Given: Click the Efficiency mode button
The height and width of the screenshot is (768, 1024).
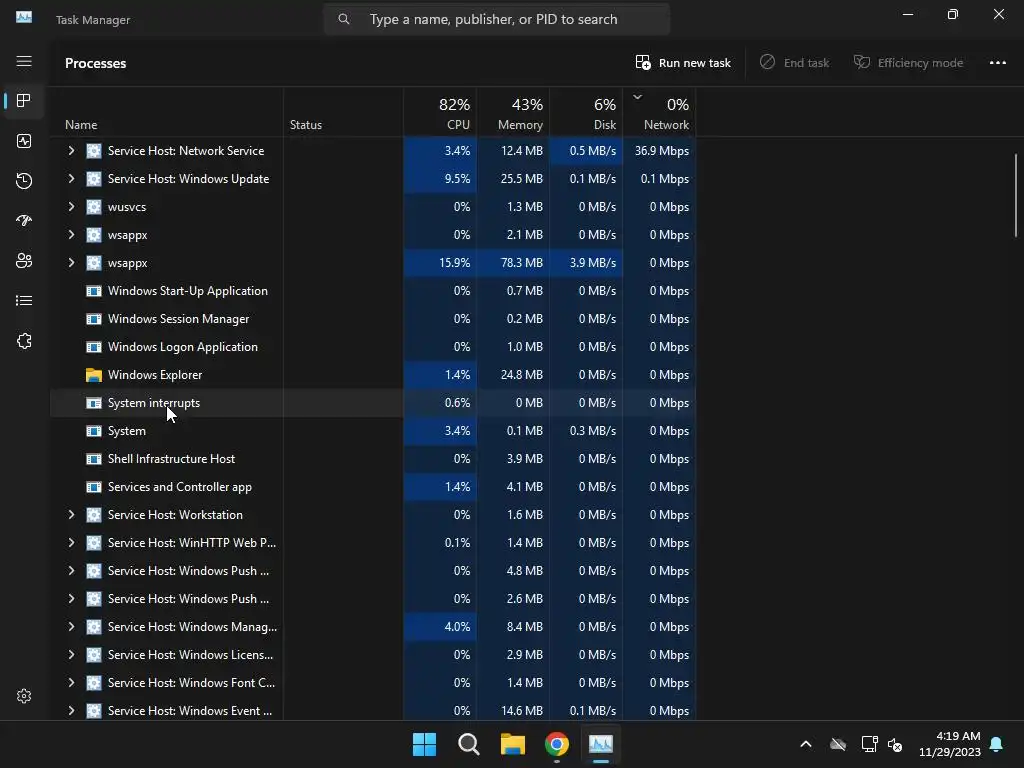Looking at the screenshot, I should 908,63.
